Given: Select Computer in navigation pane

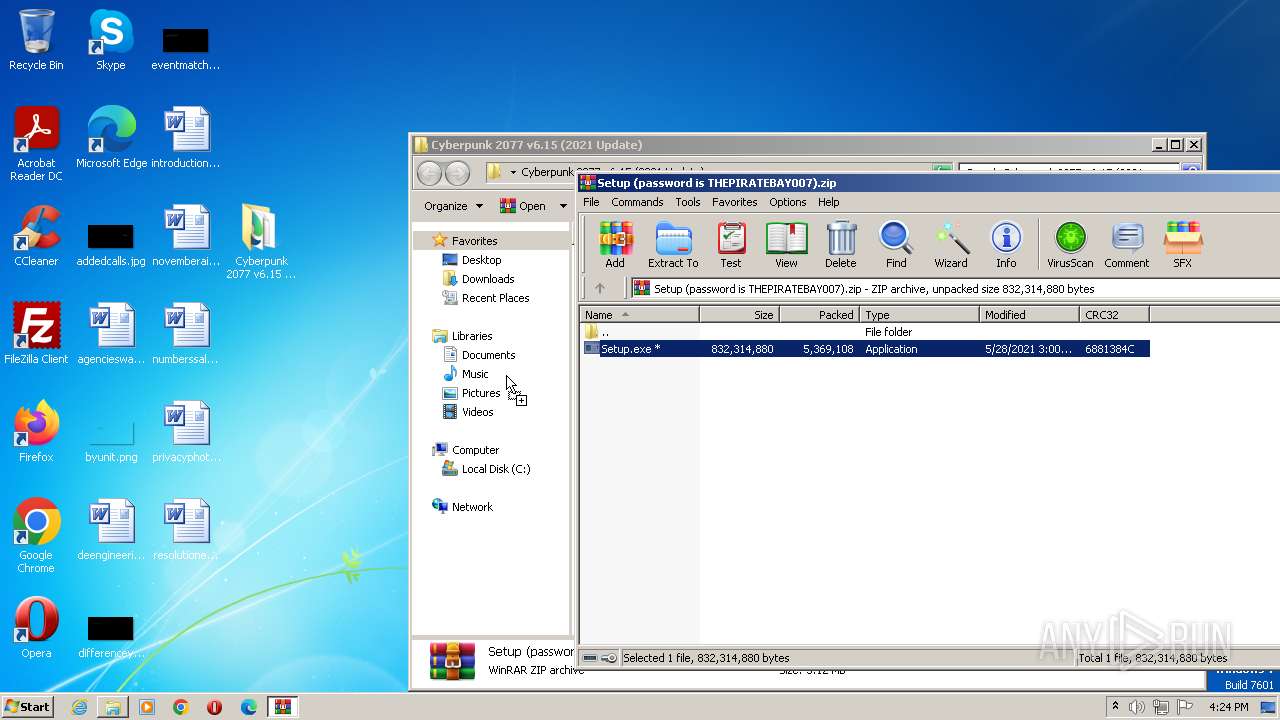Looking at the screenshot, I should click(x=475, y=450).
